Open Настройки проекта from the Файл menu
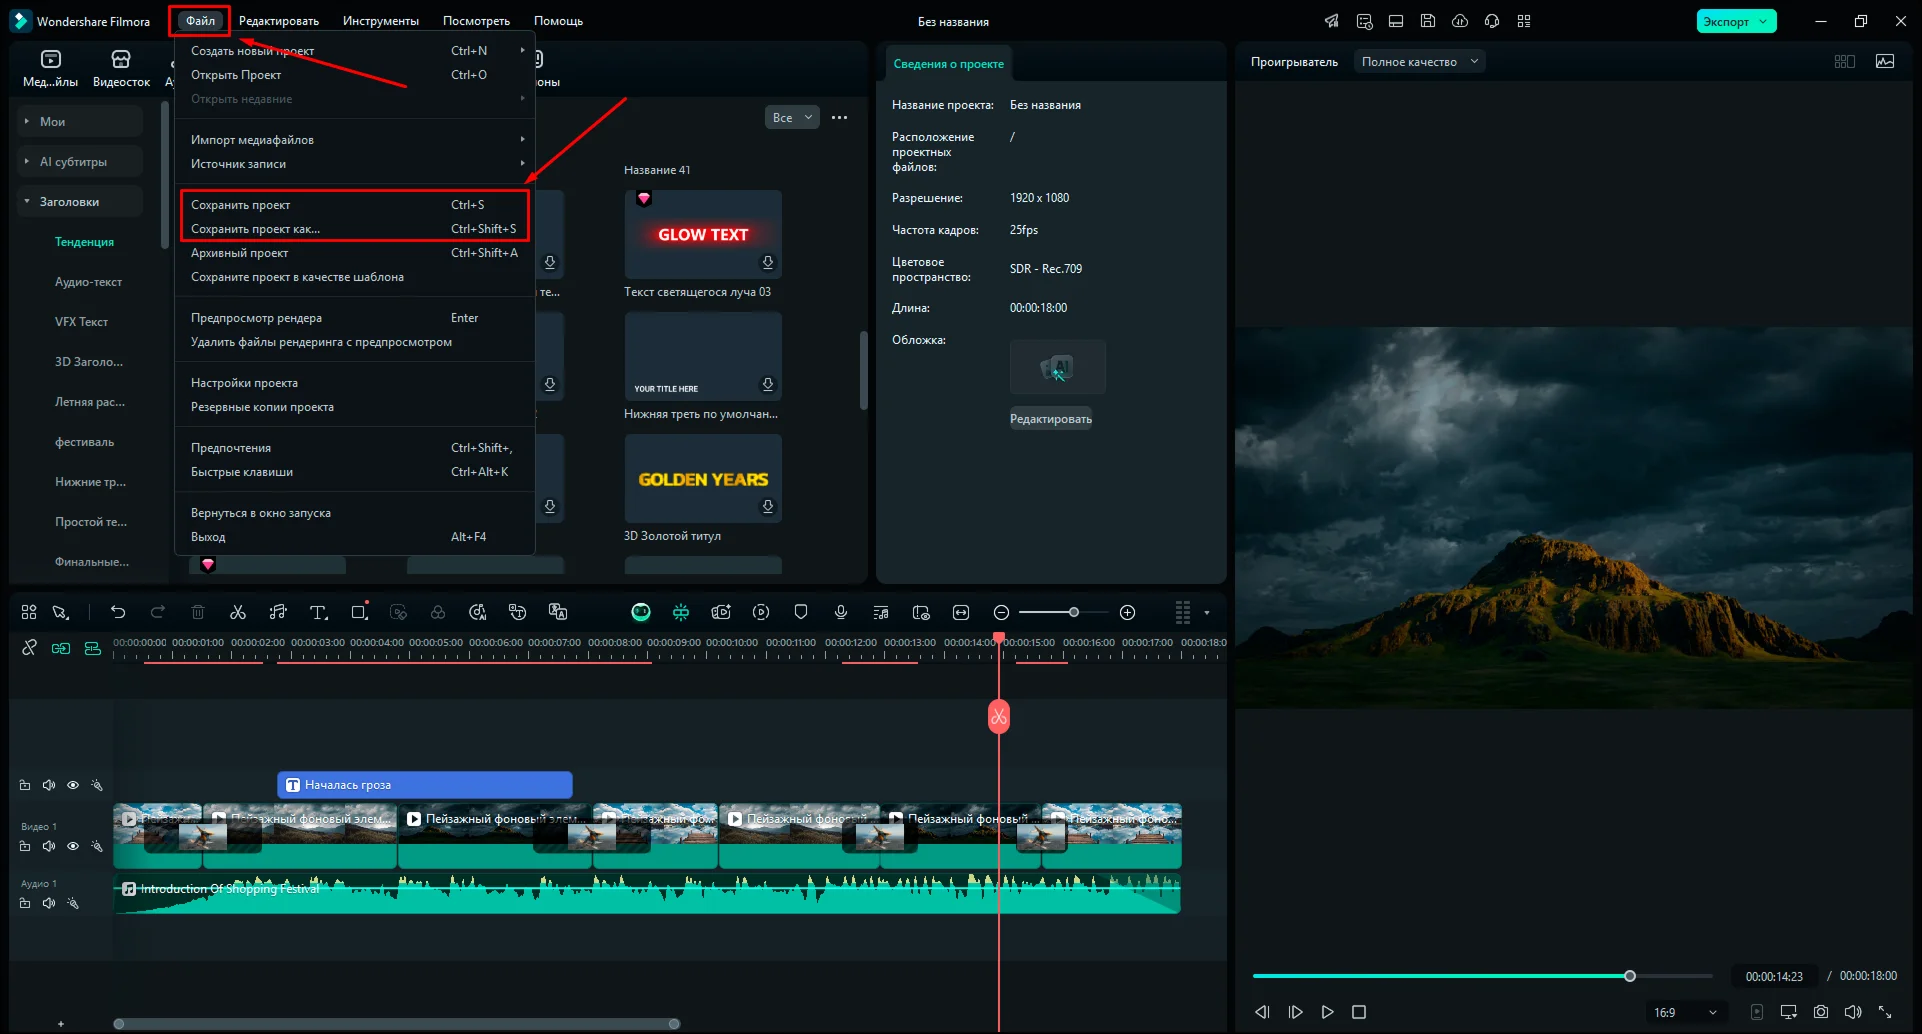The image size is (1922, 1034). (244, 383)
